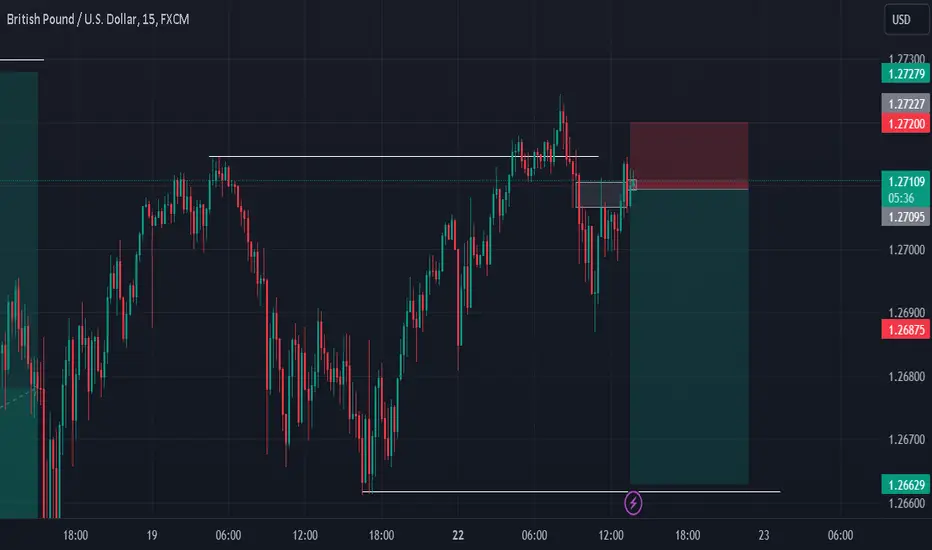Click the short white line at top left
Viewport: 932px width, 550px height.
pyautogui.click(x=22, y=59)
